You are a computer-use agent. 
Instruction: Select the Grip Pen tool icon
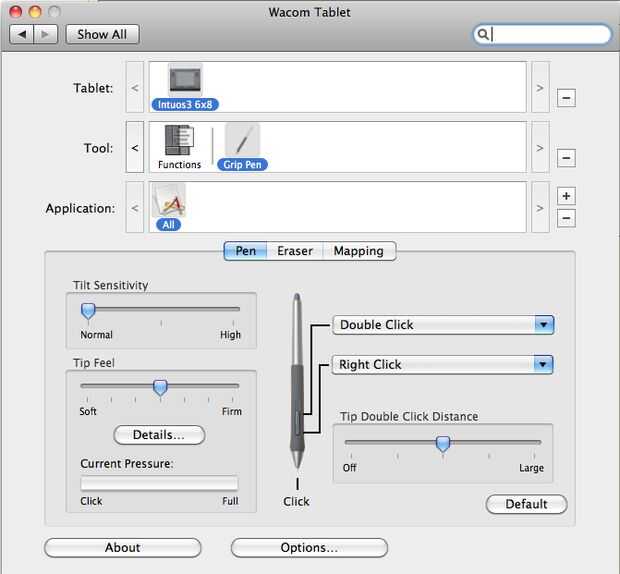click(242, 140)
